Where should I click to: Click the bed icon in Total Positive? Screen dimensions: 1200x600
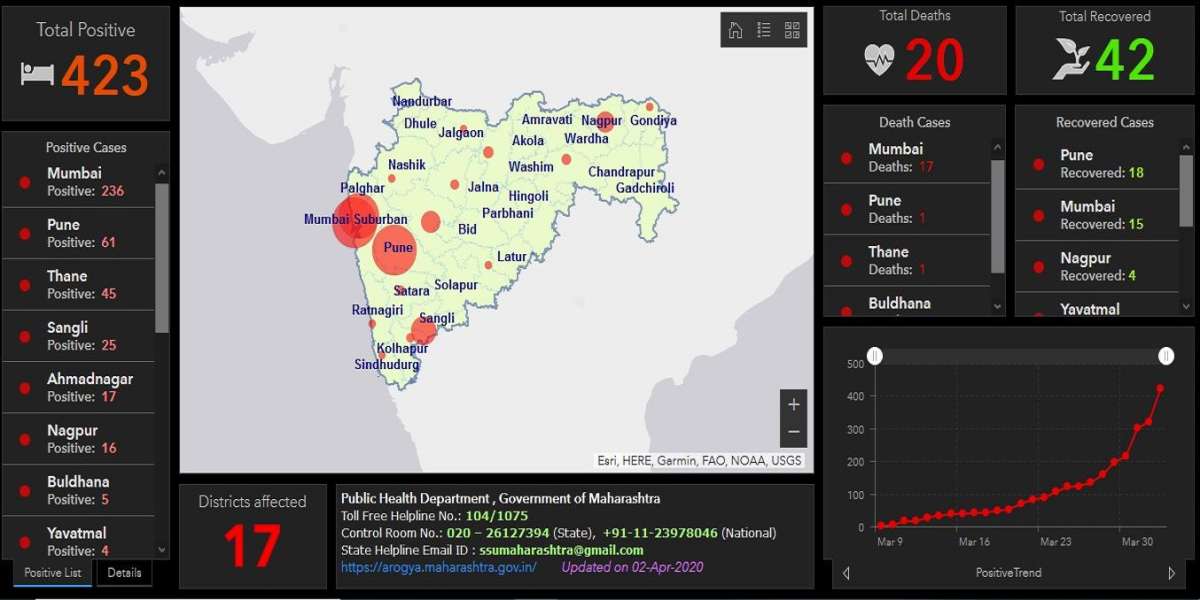click(37, 75)
